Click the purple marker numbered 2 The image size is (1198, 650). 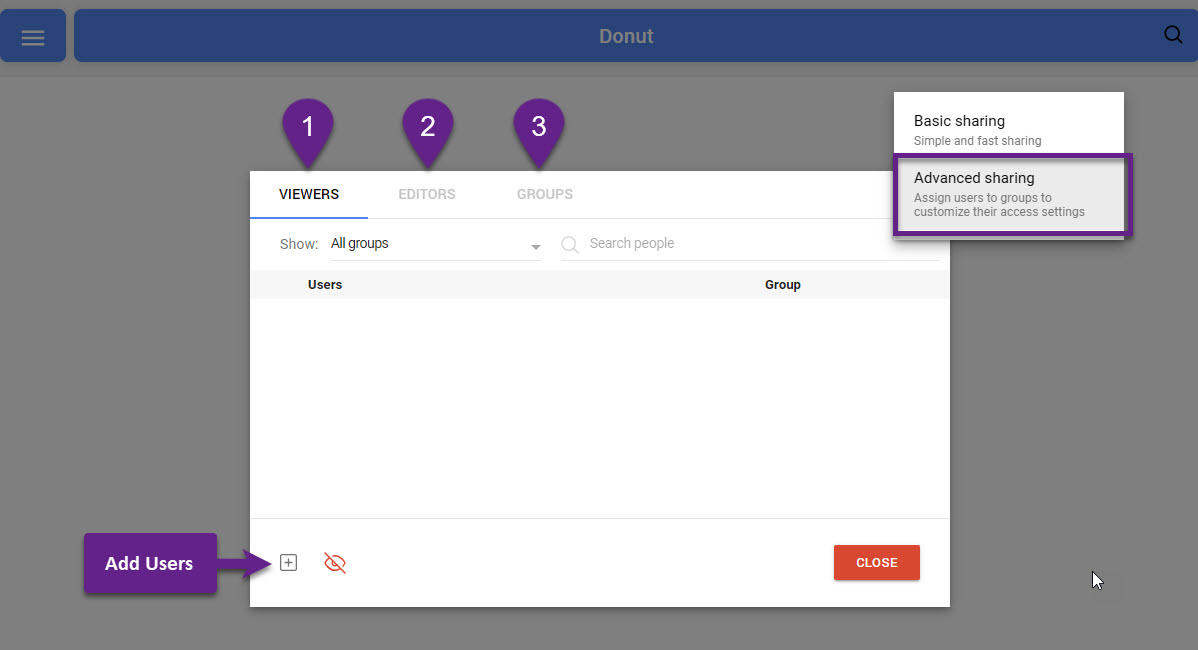point(427,129)
